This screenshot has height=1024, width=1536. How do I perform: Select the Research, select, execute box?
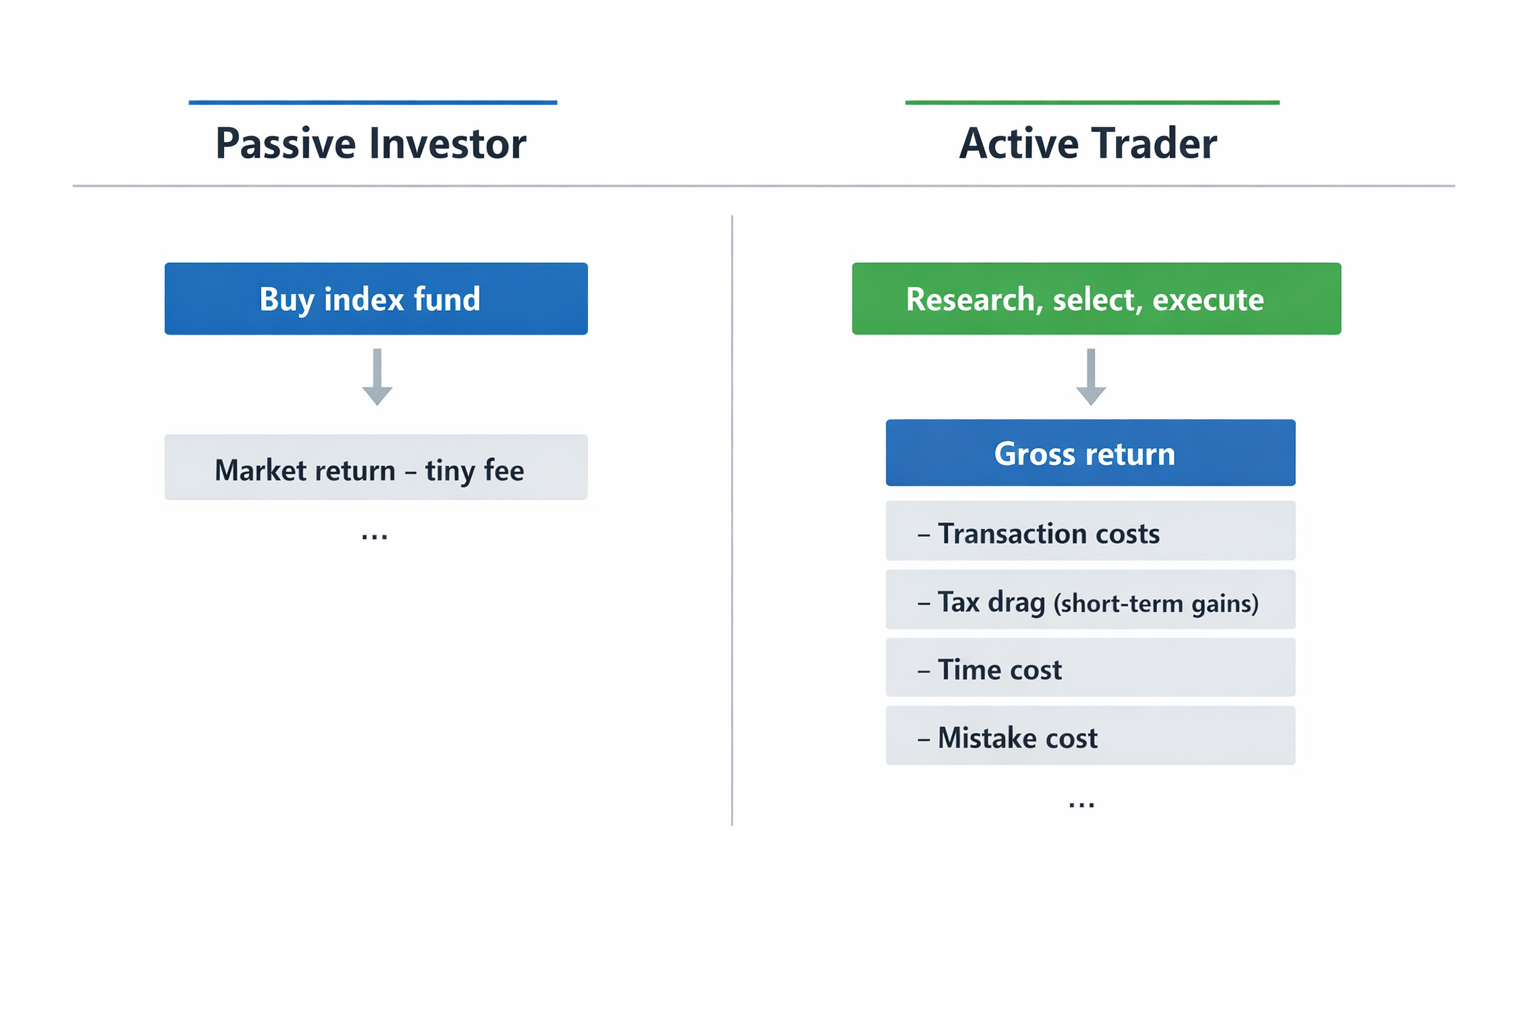(x=1096, y=299)
